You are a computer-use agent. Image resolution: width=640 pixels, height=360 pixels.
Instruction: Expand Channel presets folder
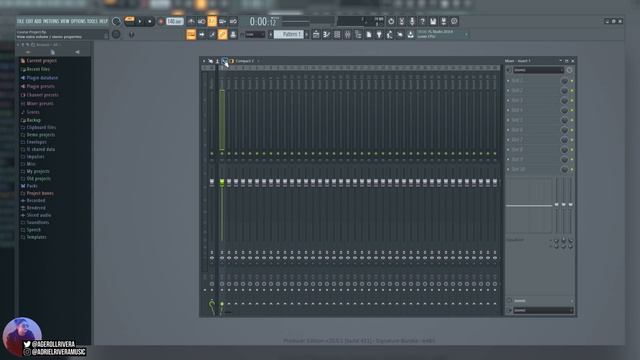coord(40,95)
